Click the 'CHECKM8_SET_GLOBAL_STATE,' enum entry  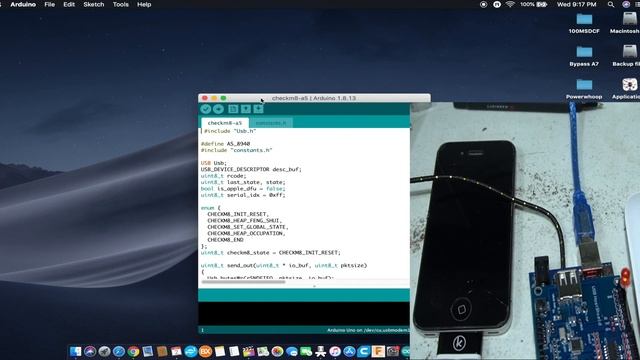click(x=248, y=227)
